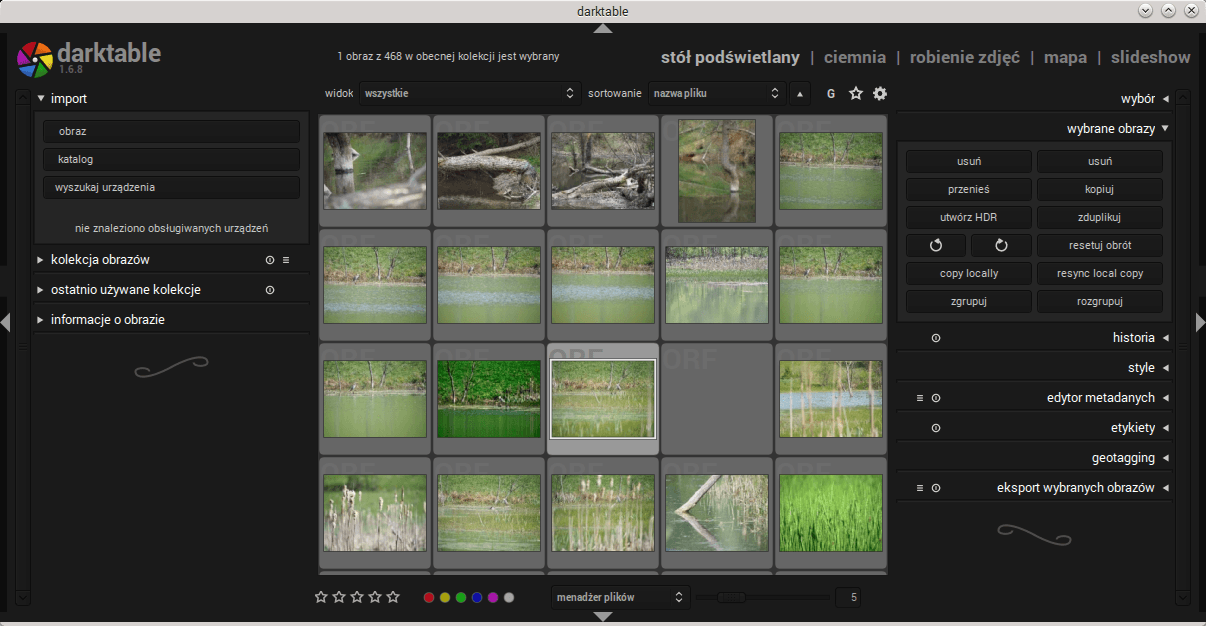Expand ostatnio używane kolekcje module

[41, 290]
